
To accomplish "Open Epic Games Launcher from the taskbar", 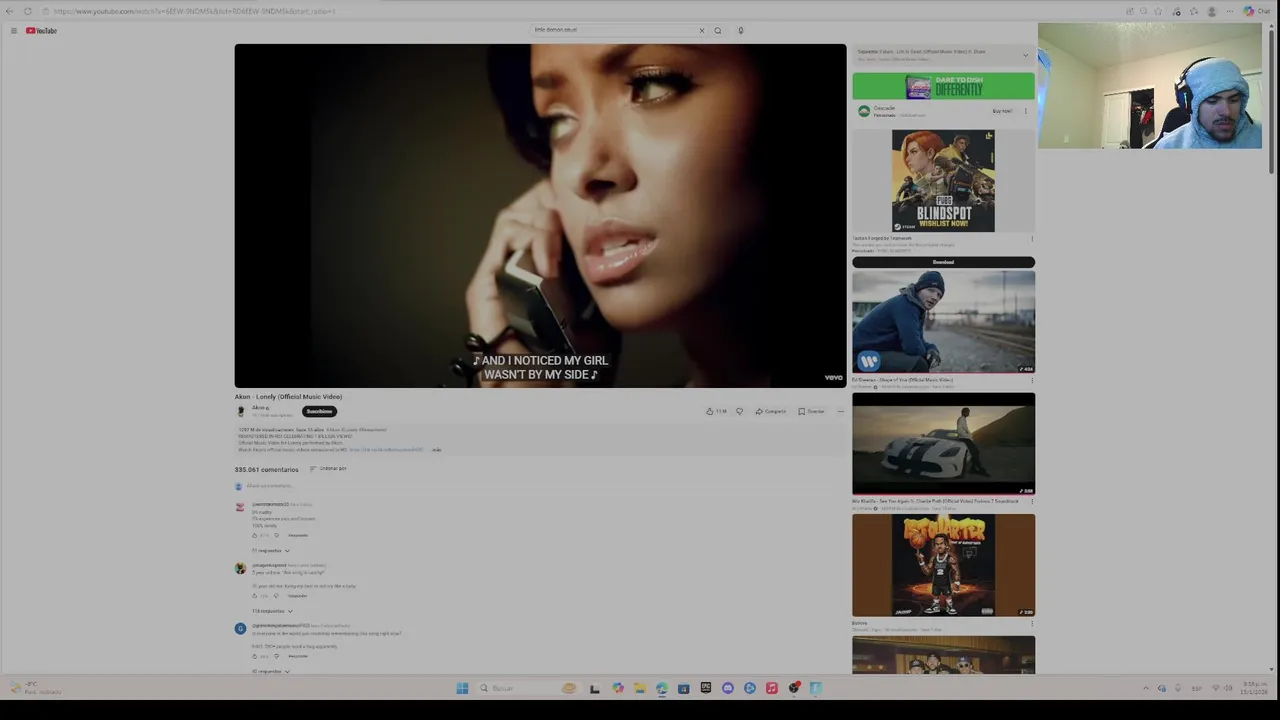I will pos(706,688).
